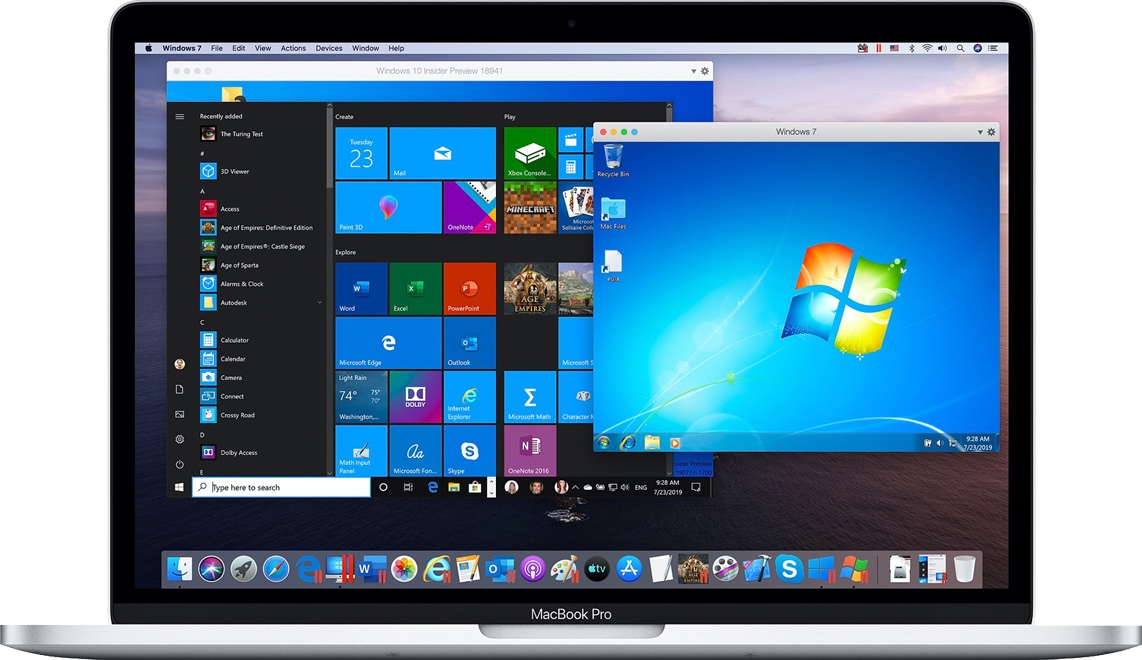This screenshot has width=1142, height=660.
Task: Click the Windows 7 Start orb
Action: (x=603, y=441)
